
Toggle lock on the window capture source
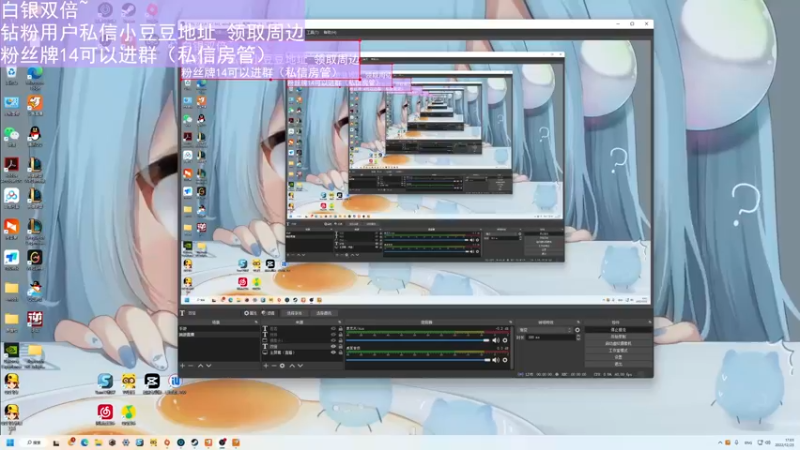coord(340,340)
